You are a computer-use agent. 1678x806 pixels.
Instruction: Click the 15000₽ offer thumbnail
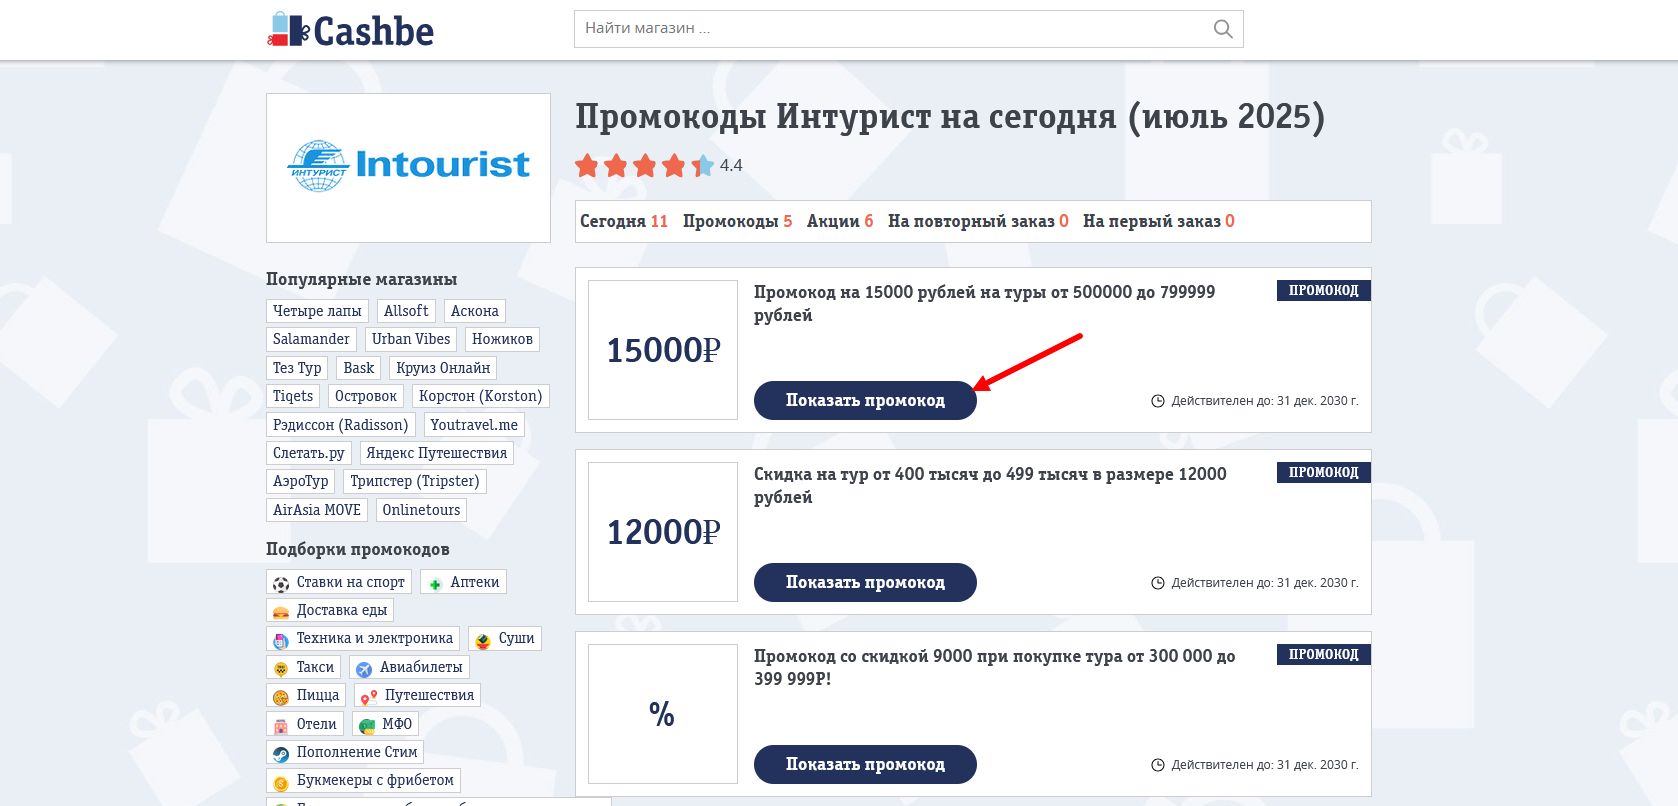point(663,350)
